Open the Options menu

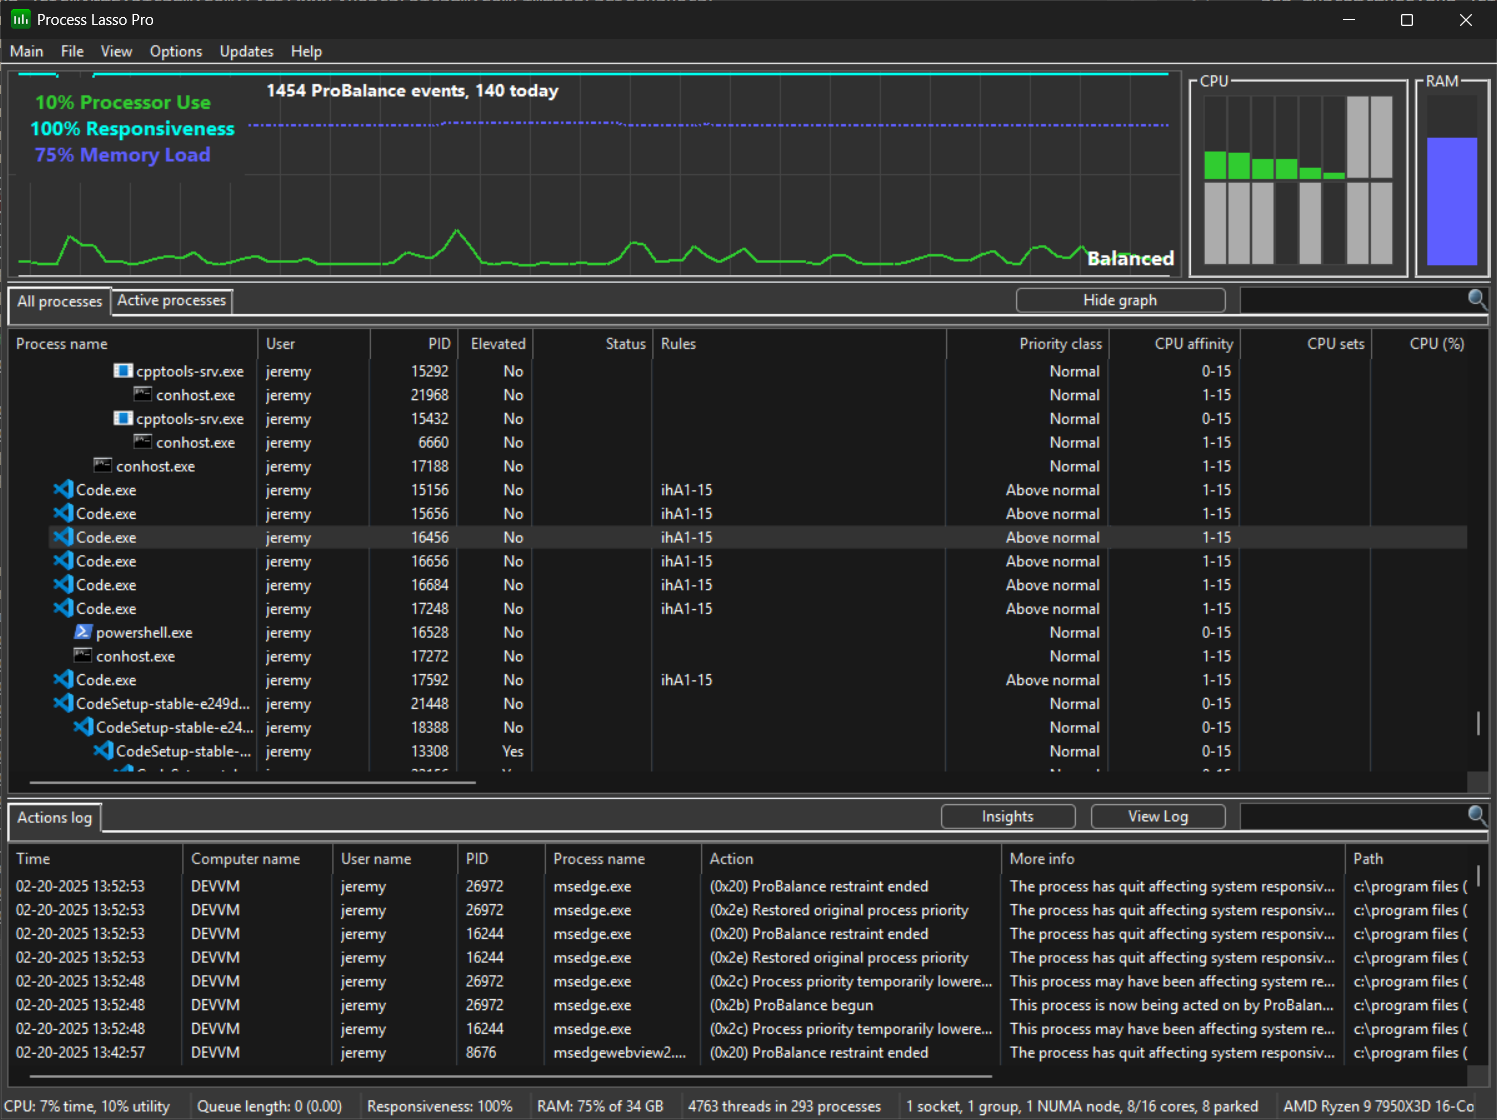pyautogui.click(x=176, y=51)
